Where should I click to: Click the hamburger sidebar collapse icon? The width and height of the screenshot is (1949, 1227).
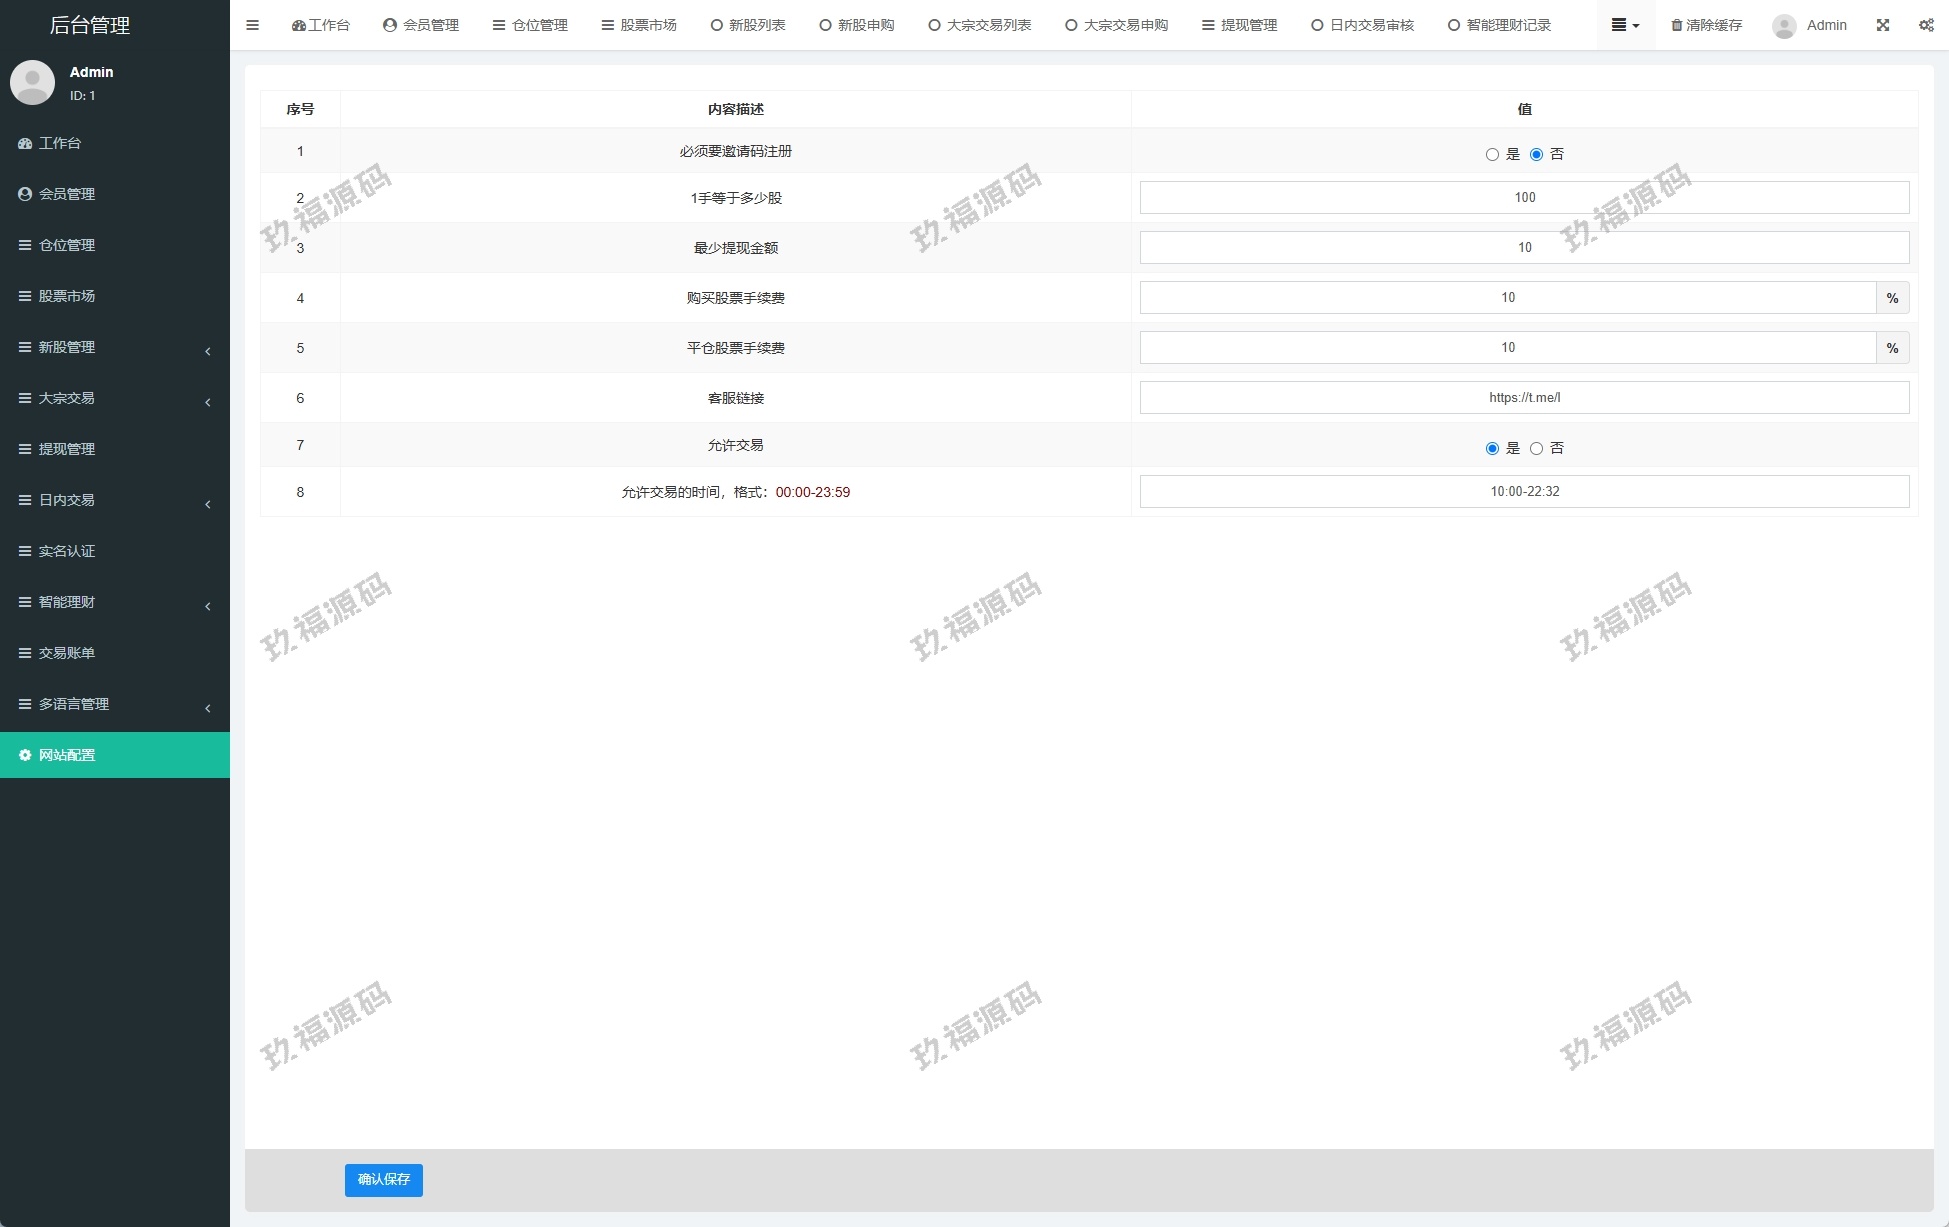pyautogui.click(x=252, y=25)
